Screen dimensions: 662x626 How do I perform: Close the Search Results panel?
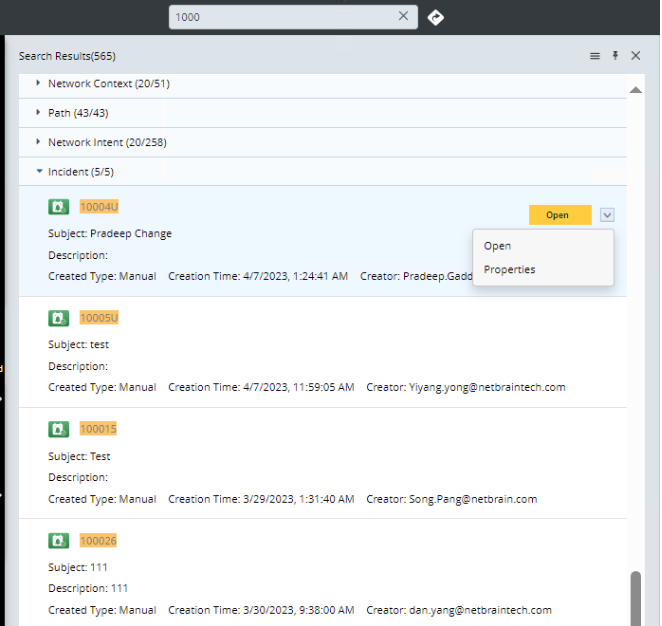coord(635,55)
